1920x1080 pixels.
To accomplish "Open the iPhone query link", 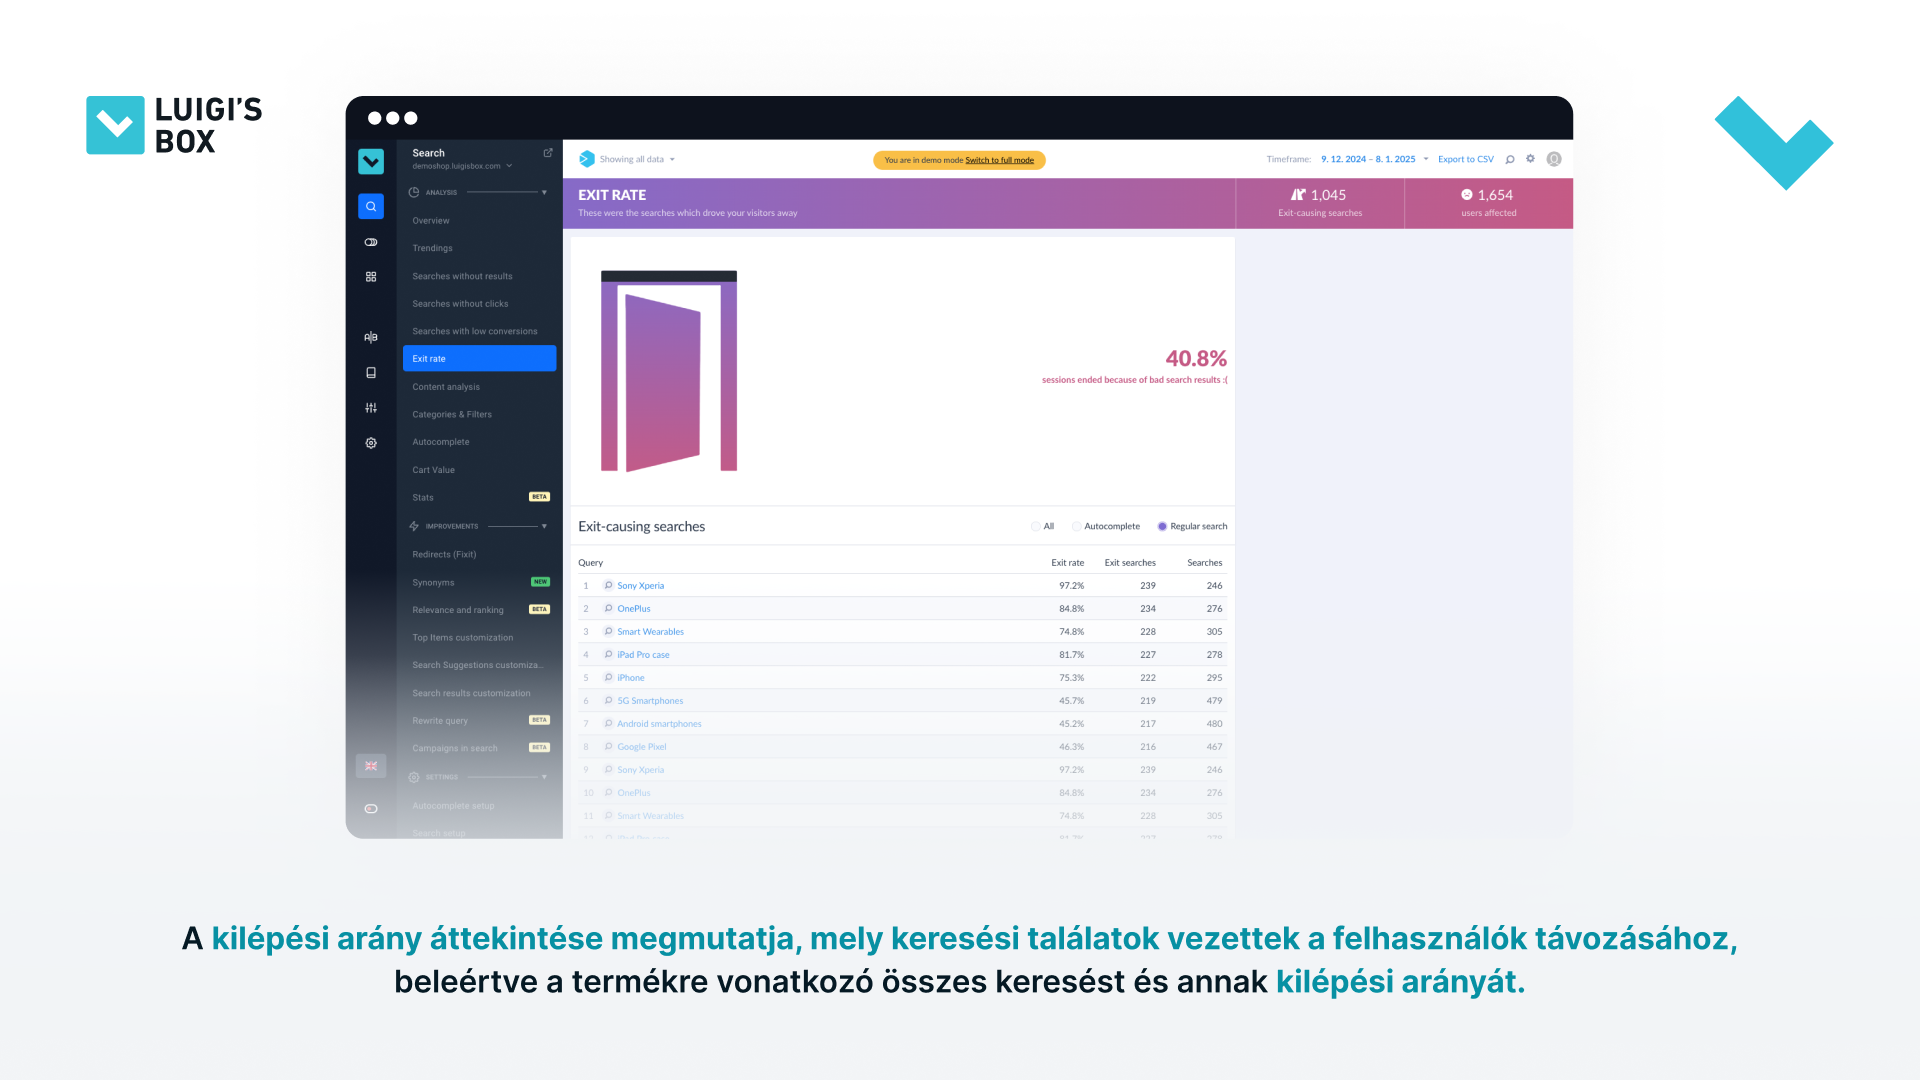I will (x=631, y=678).
